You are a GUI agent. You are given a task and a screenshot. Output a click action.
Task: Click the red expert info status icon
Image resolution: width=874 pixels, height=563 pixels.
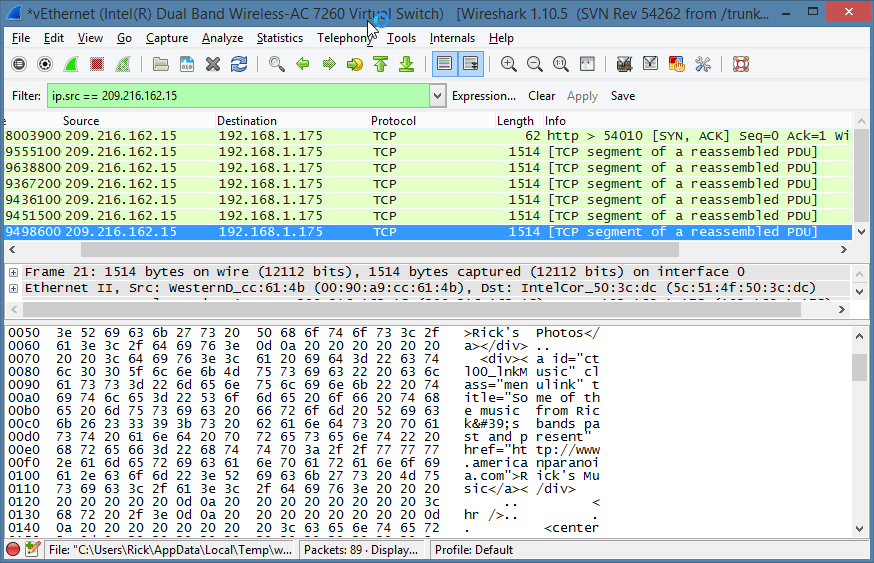(x=13, y=550)
